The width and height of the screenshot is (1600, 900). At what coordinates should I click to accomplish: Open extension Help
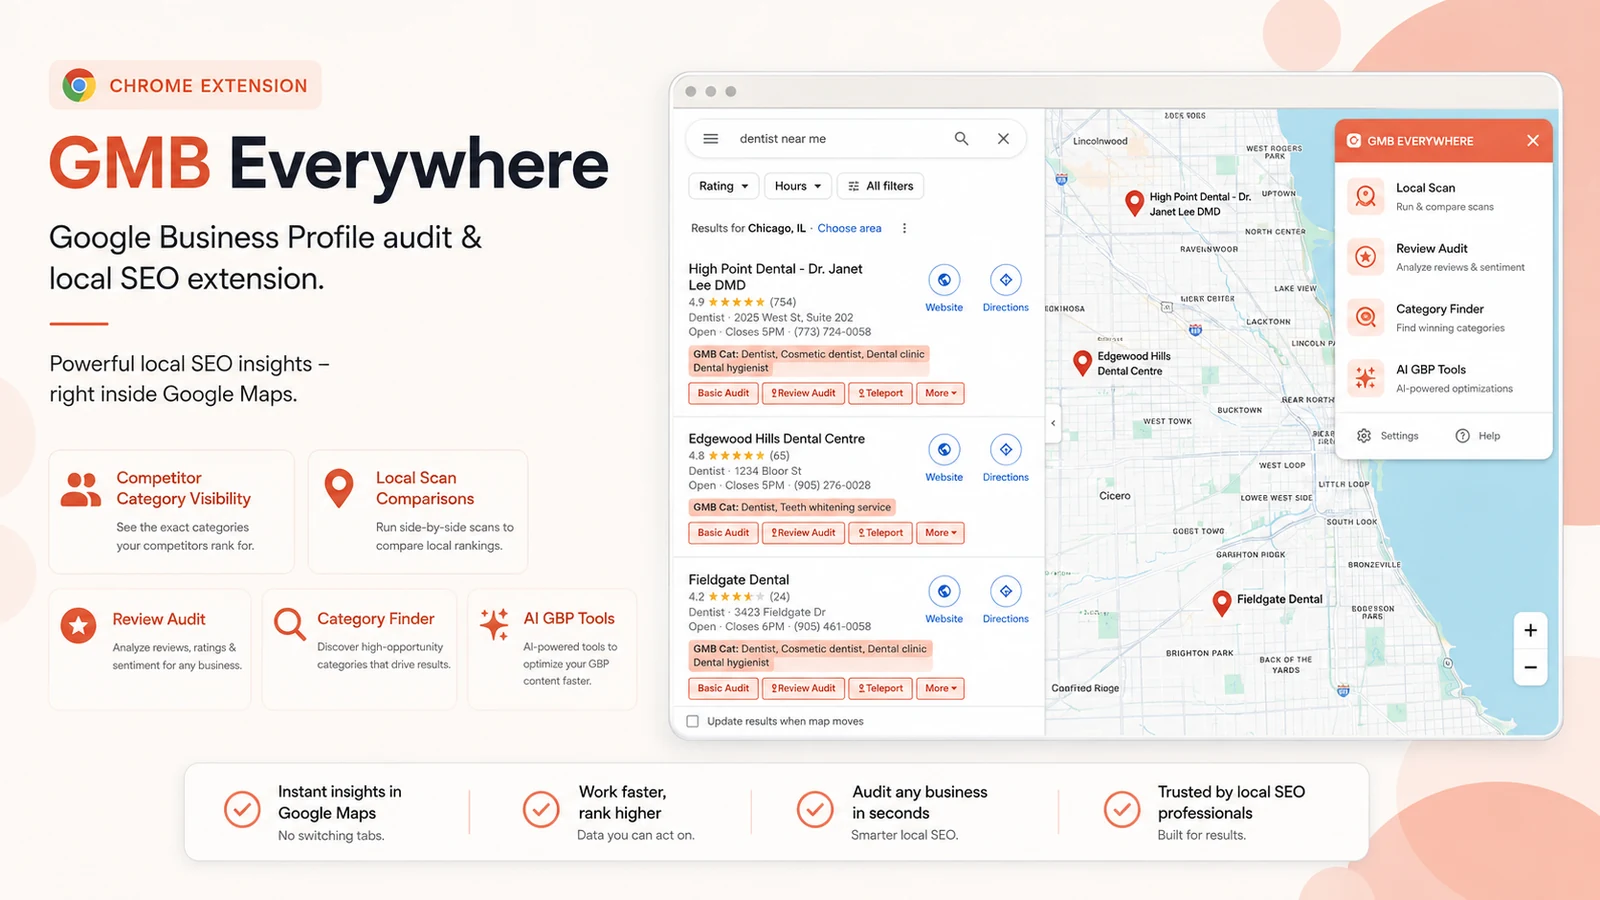pos(1478,436)
